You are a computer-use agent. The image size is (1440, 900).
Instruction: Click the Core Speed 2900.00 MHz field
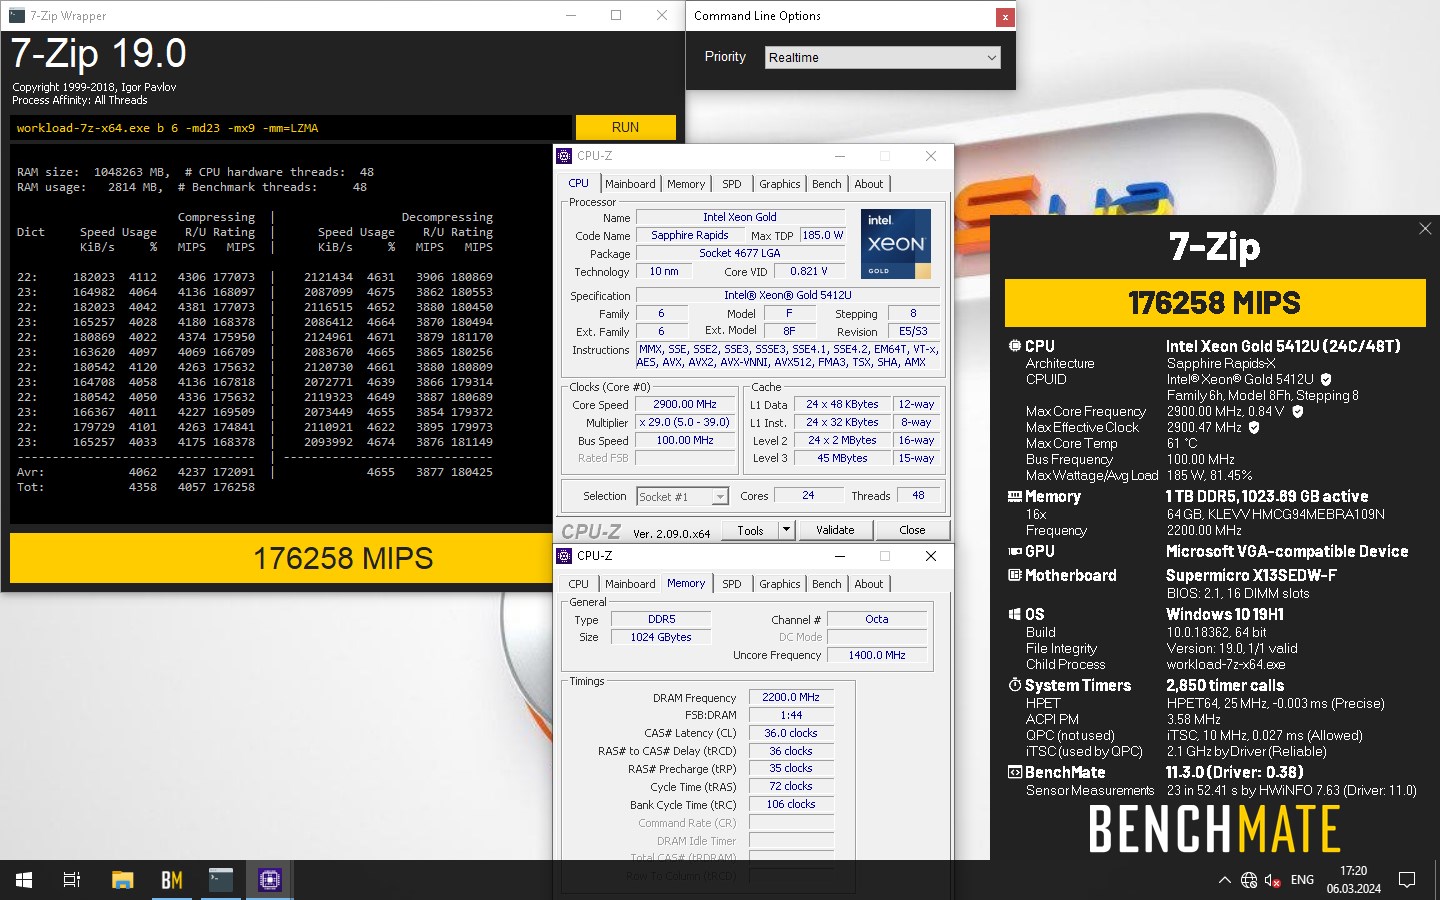coord(684,405)
